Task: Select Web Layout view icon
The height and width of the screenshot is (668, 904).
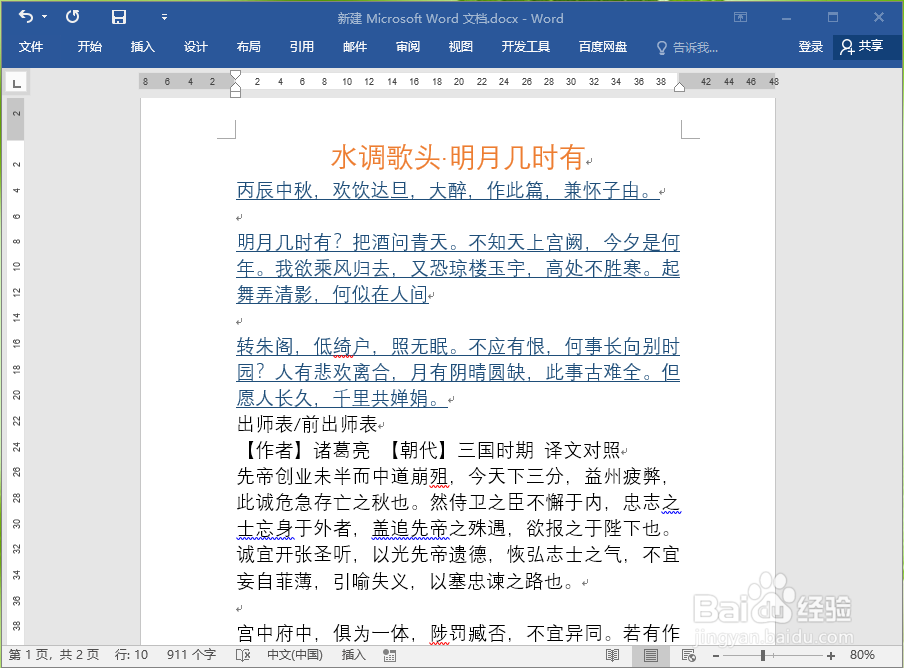Action: click(x=686, y=655)
